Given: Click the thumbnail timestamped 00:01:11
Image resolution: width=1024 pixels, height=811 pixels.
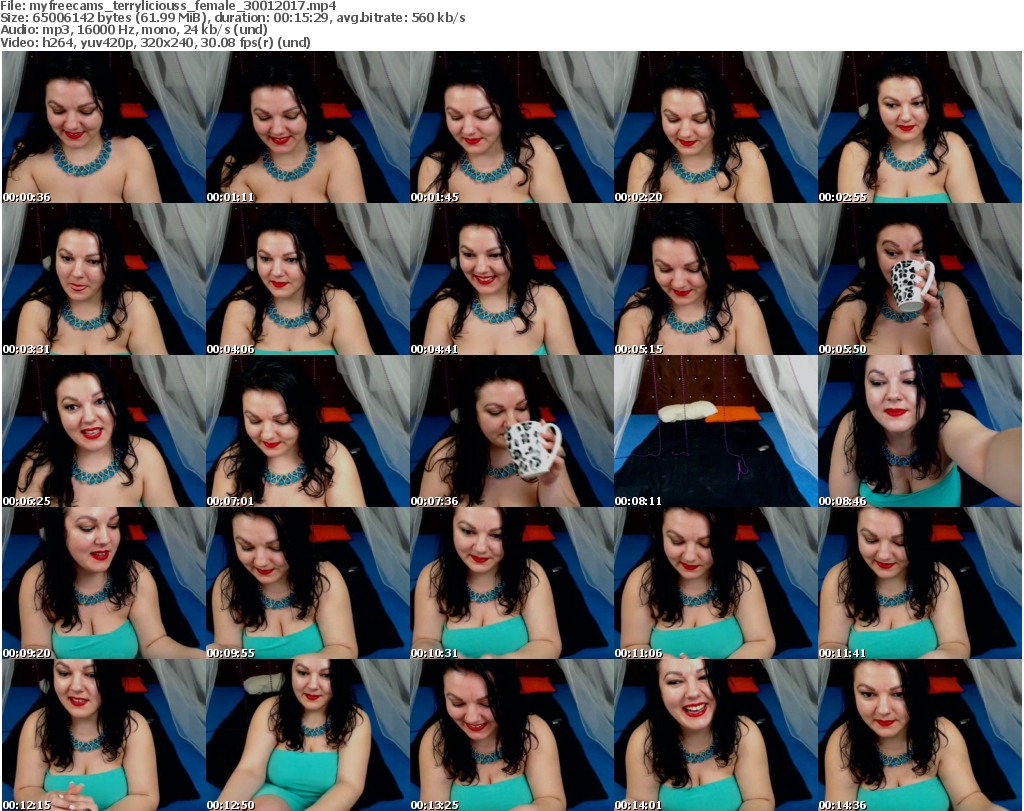Looking at the screenshot, I should point(308,127).
